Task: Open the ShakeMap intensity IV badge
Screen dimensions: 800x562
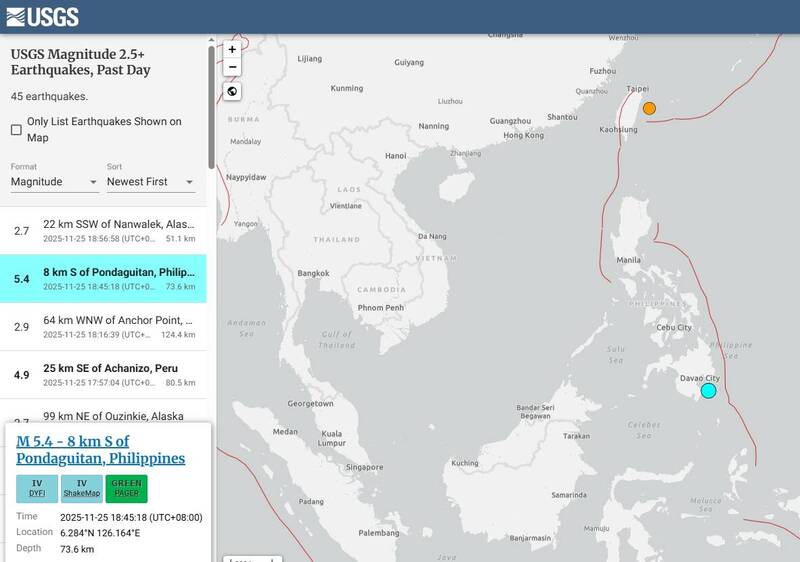Action: coord(81,488)
